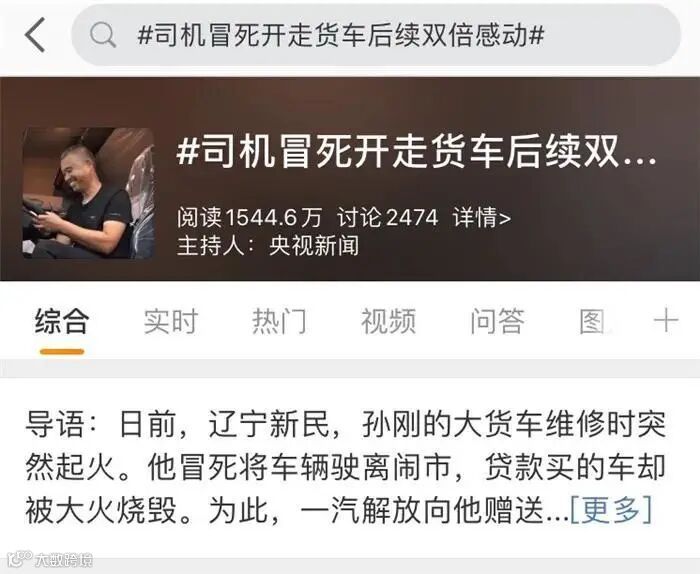Click the search field with hashtag text
The height and width of the screenshot is (574, 700).
point(376,35)
